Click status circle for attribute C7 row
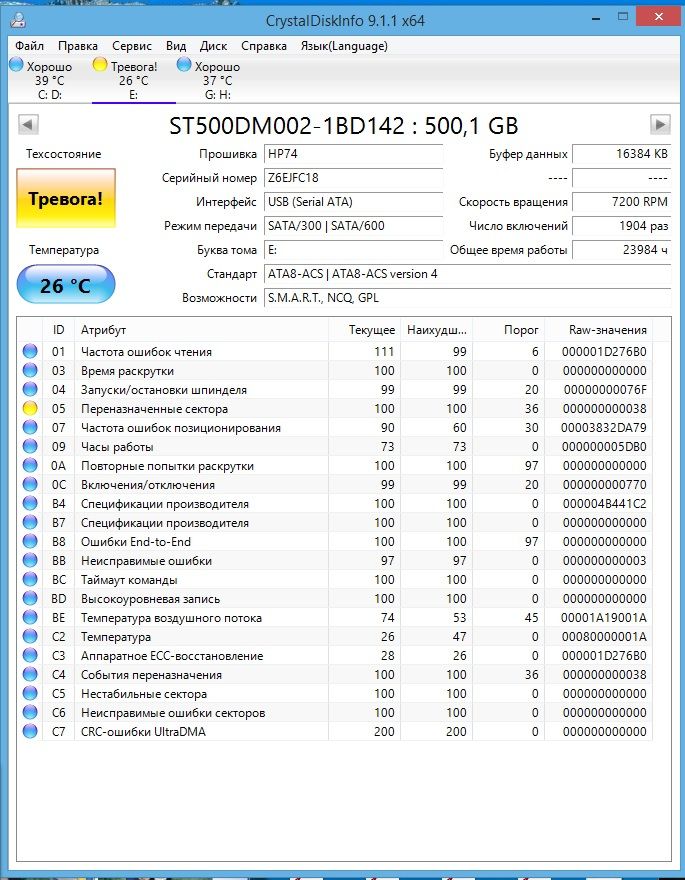 pyautogui.click(x=30, y=732)
